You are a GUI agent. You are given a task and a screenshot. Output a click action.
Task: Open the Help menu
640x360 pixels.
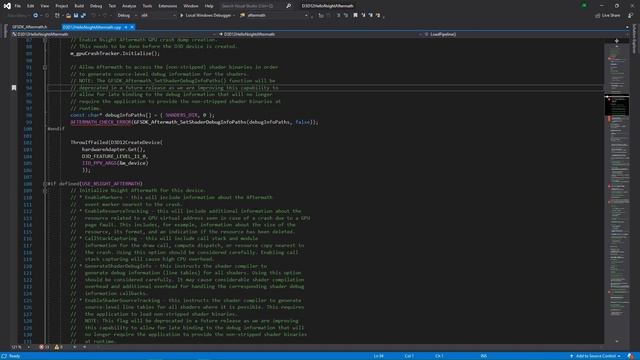[x=209, y=6]
